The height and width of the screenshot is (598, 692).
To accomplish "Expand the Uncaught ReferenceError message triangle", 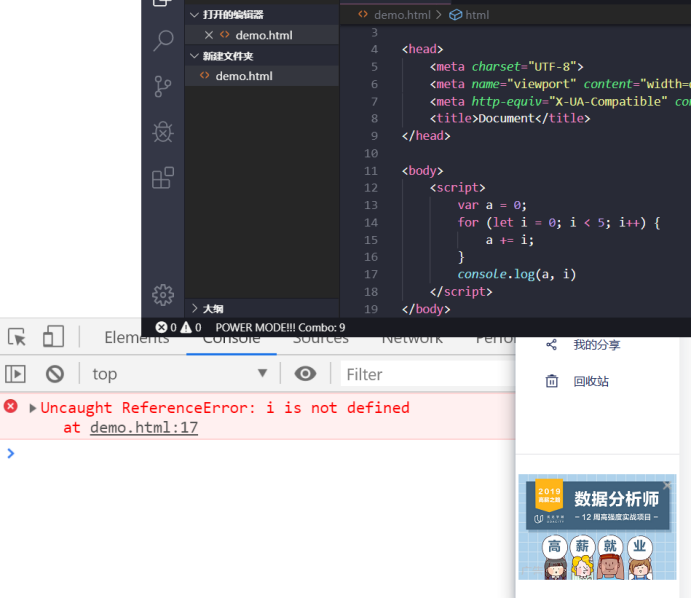I will coord(32,408).
